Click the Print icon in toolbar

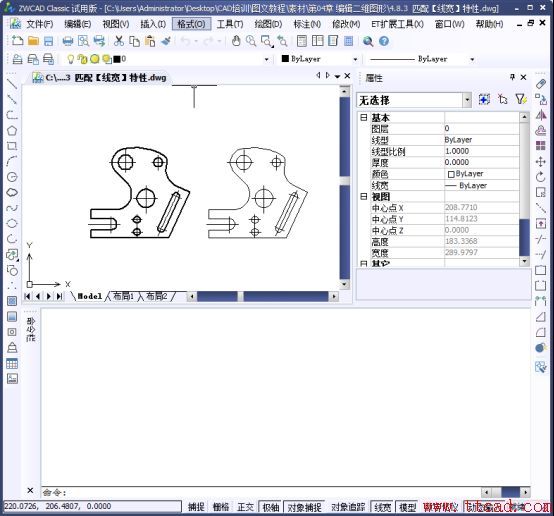pyautogui.click(x=67, y=41)
